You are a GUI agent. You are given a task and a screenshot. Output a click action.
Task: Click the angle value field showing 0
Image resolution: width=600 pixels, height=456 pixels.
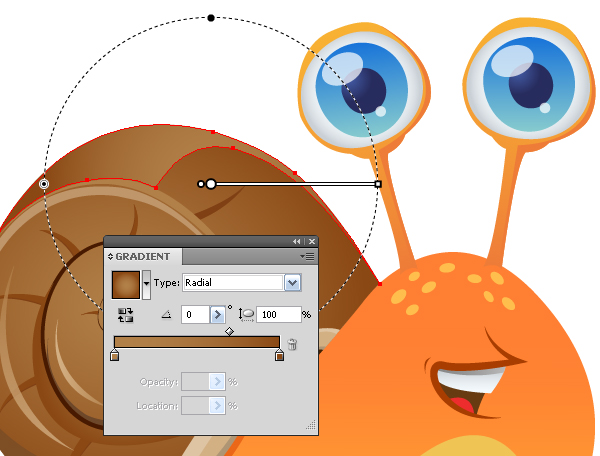195,314
